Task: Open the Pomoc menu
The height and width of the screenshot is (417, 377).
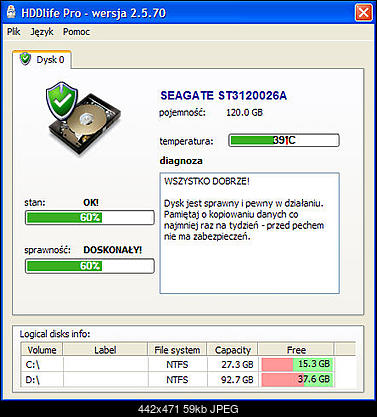Action: click(x=76, y=32)
